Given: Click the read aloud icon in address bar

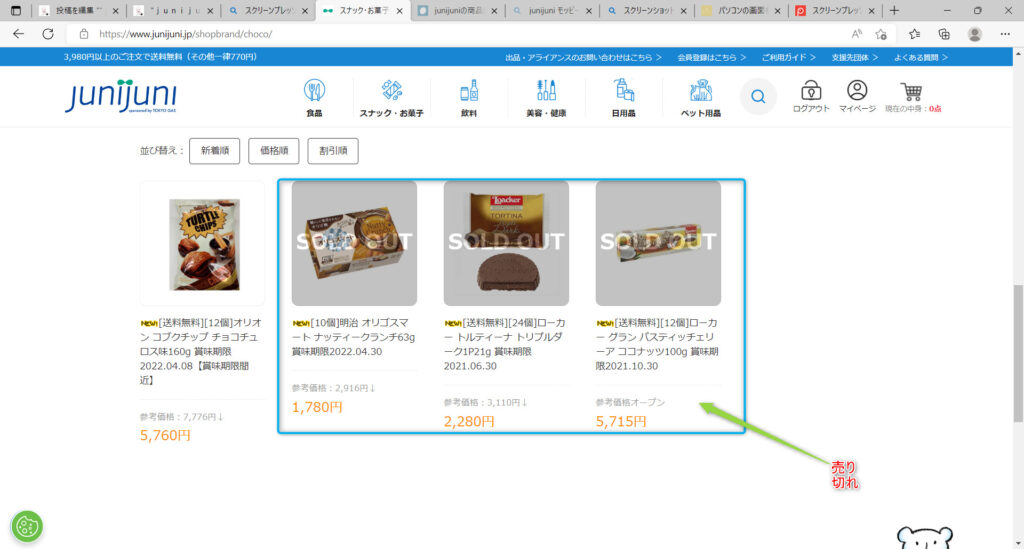Looking at the screenshot, I should [x=856, y=34].
